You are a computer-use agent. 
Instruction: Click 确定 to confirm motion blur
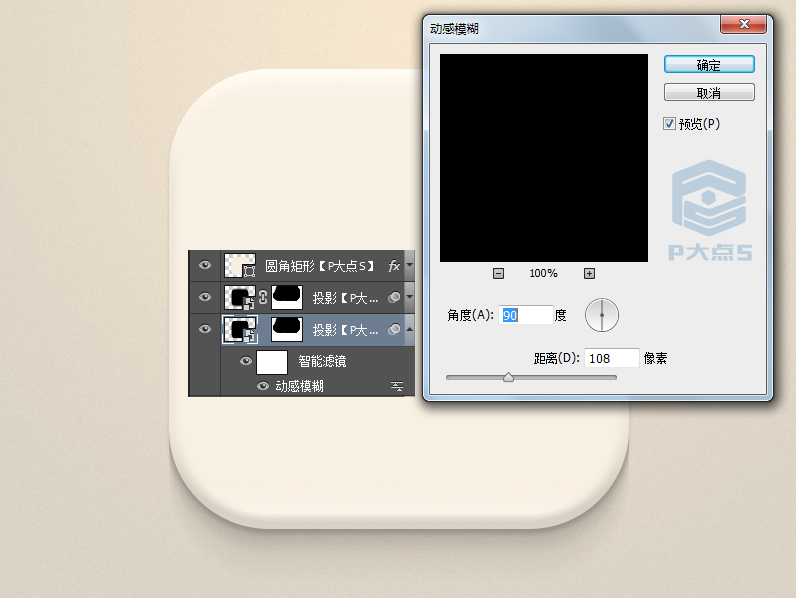tap(709, 64)
